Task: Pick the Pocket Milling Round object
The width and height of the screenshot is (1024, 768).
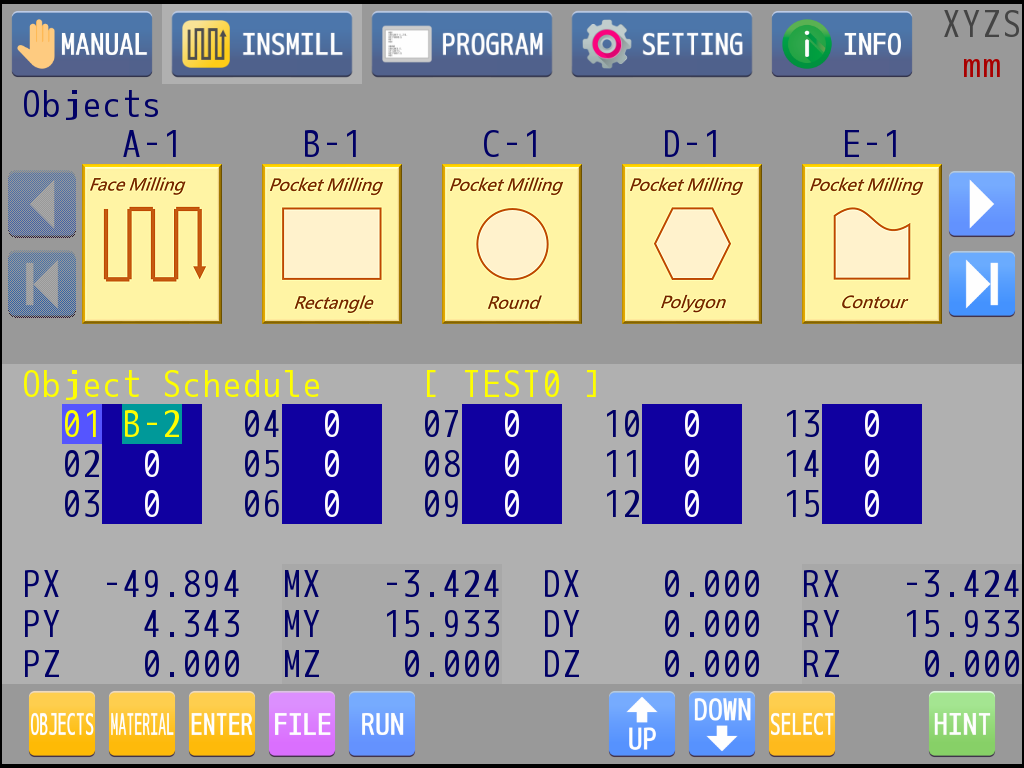Action: click(x=511, y=243)
